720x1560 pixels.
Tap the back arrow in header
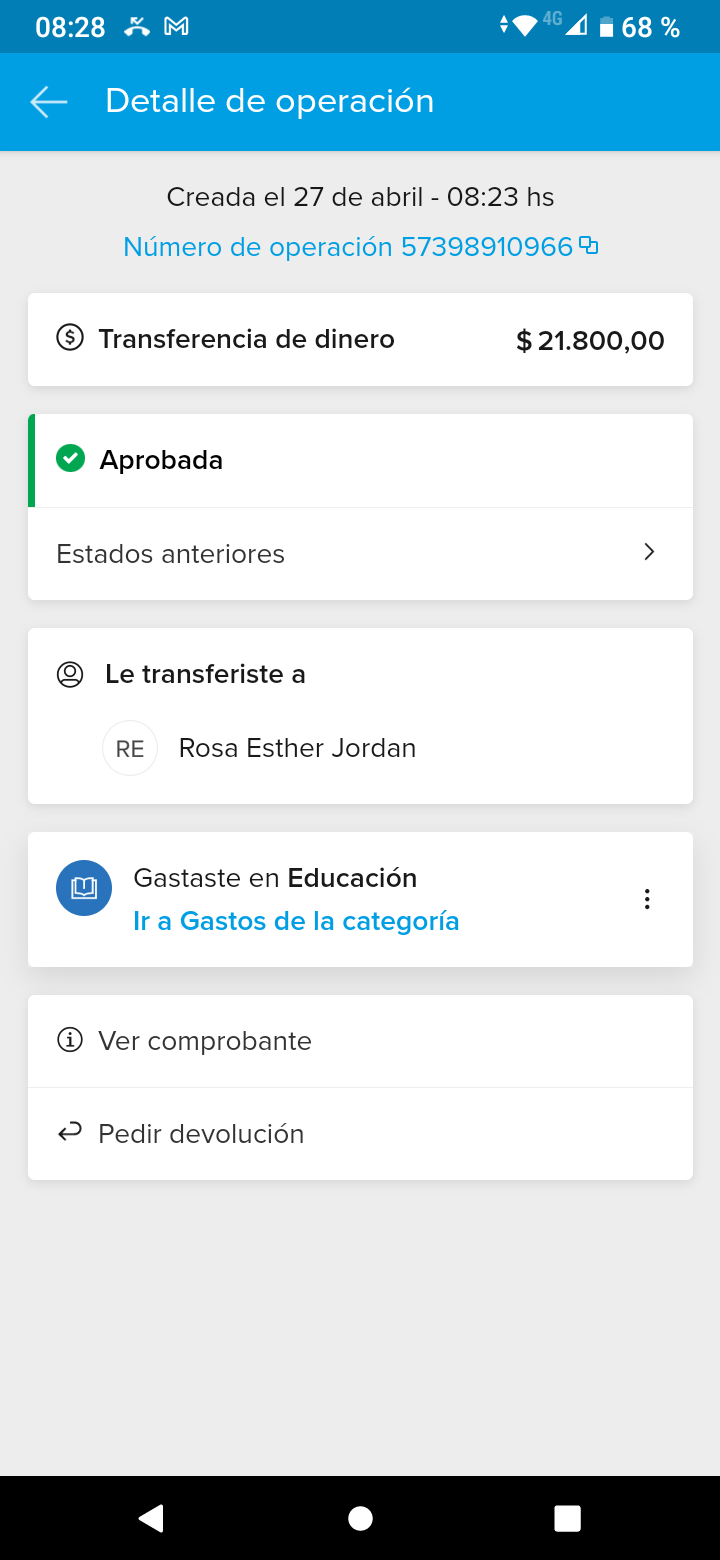click(48, 102)
